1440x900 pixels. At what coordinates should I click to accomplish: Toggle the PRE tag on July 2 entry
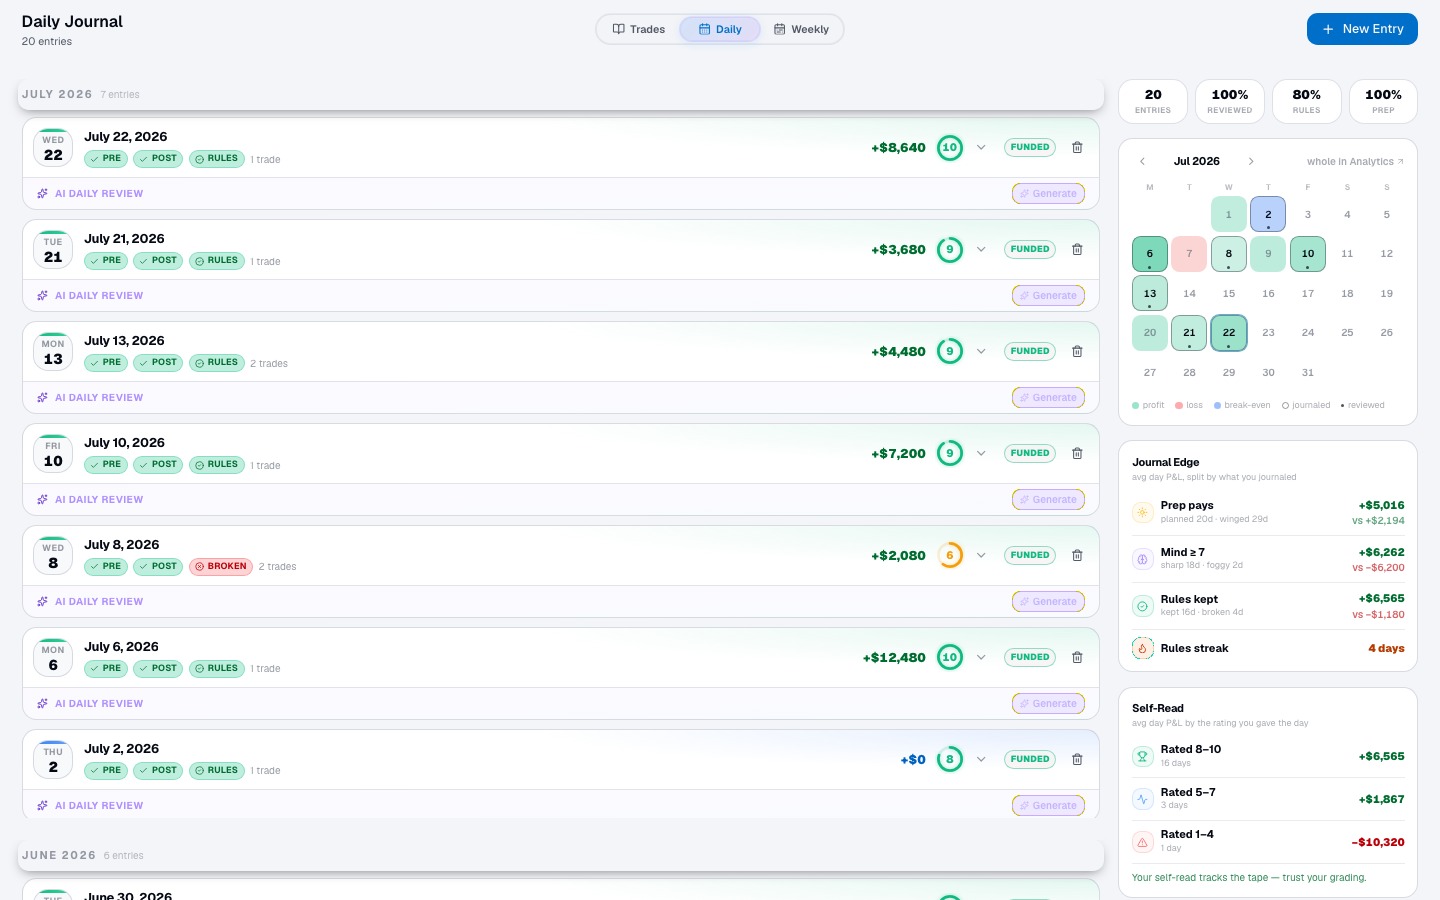pos(106,771)
